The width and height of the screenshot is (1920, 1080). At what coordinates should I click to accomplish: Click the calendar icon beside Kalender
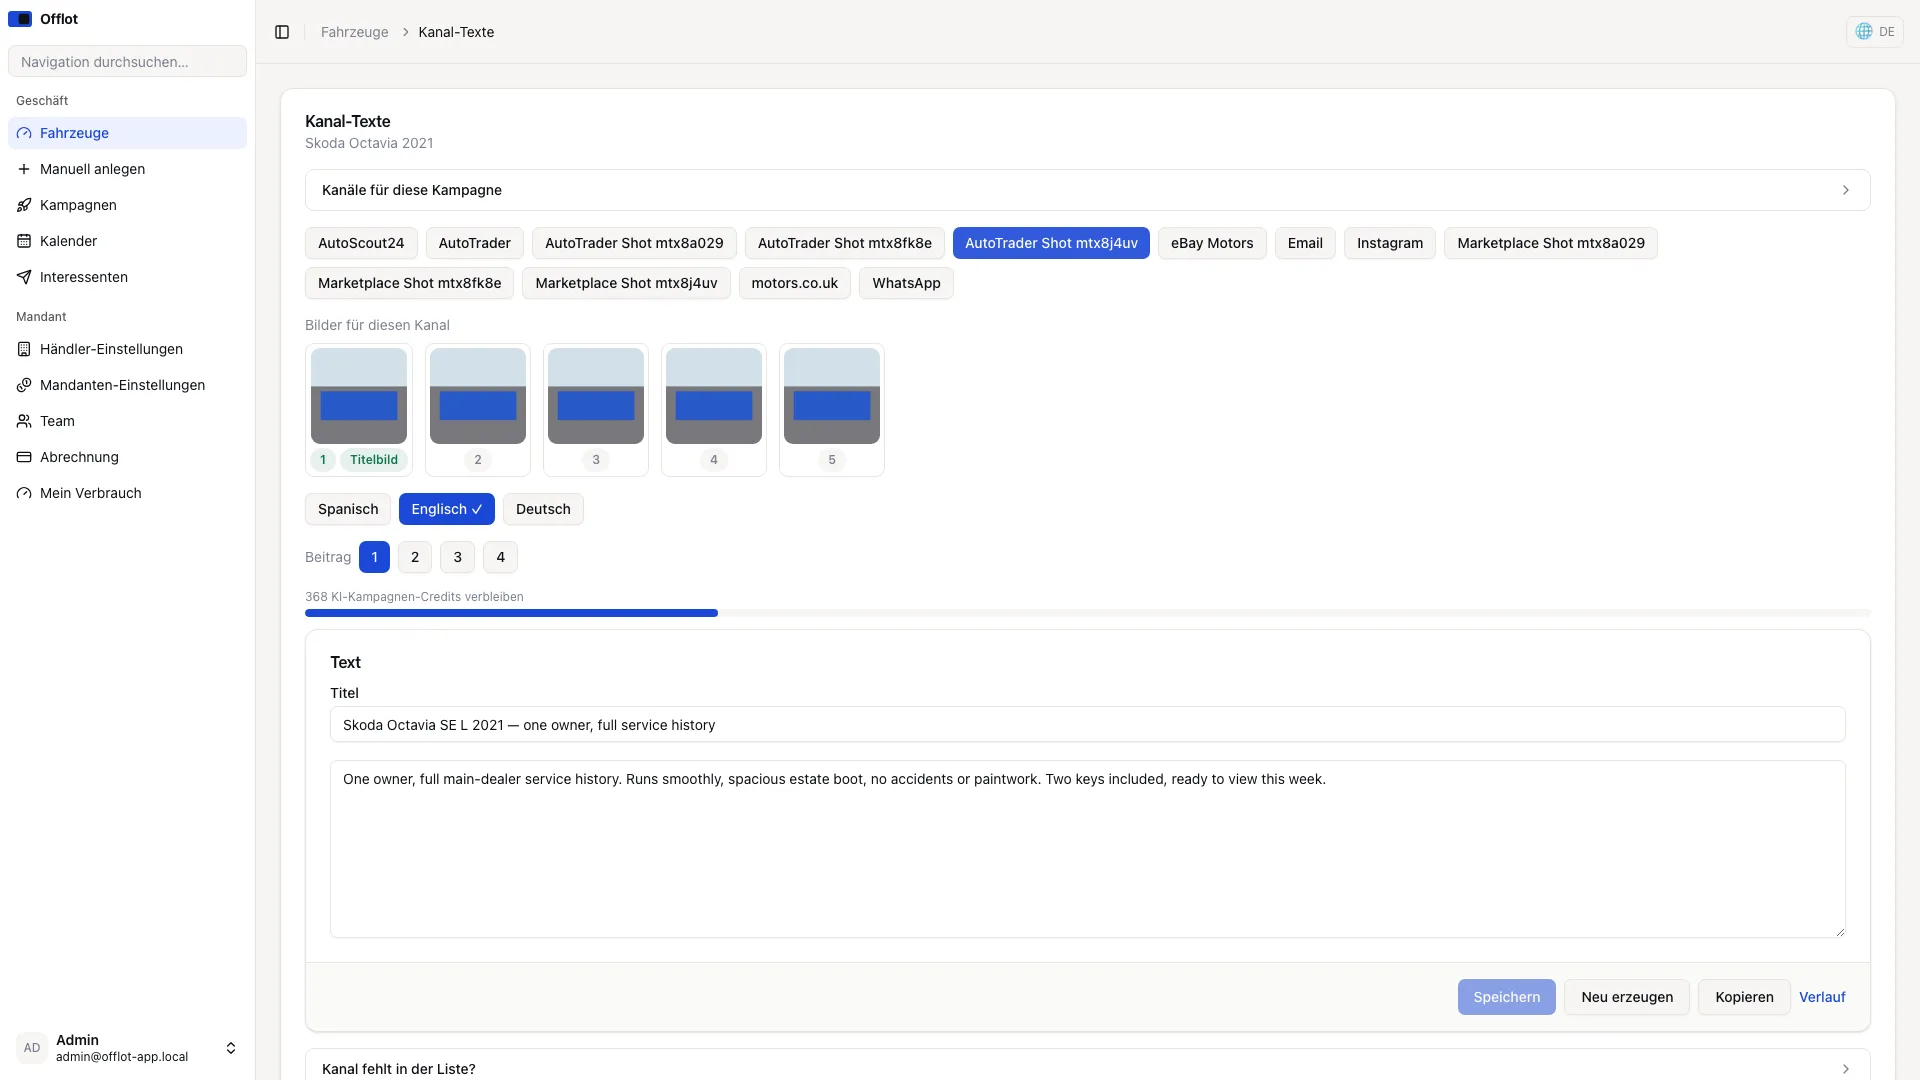(24, 241)
